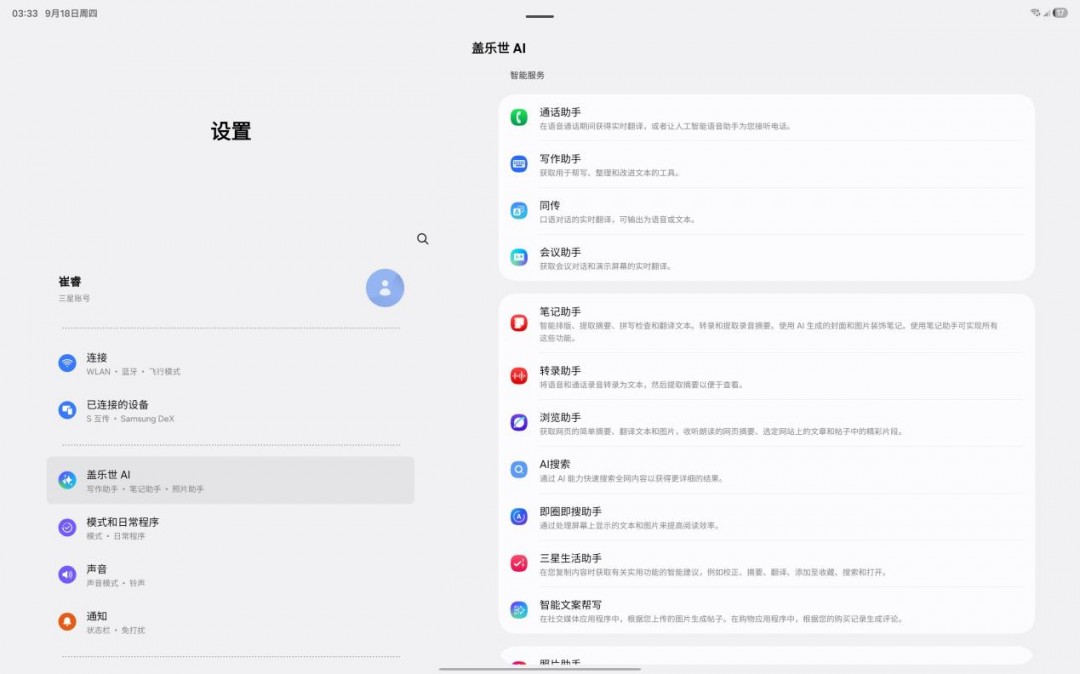Click the 智能服务 section label
This screenshot has height=674, width=1080.
coord(527,75)
